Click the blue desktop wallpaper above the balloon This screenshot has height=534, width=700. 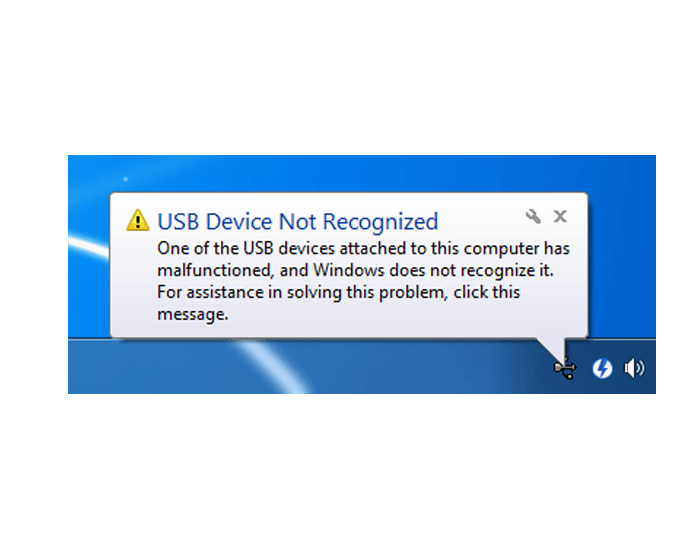357,173
